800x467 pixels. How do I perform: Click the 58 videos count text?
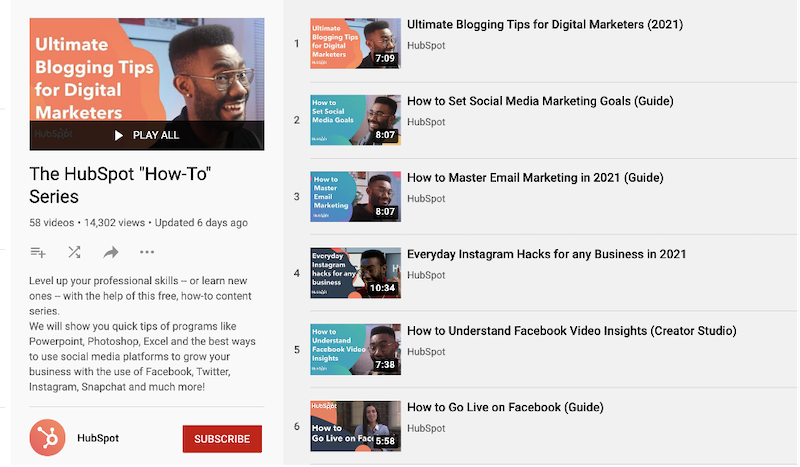52,223
